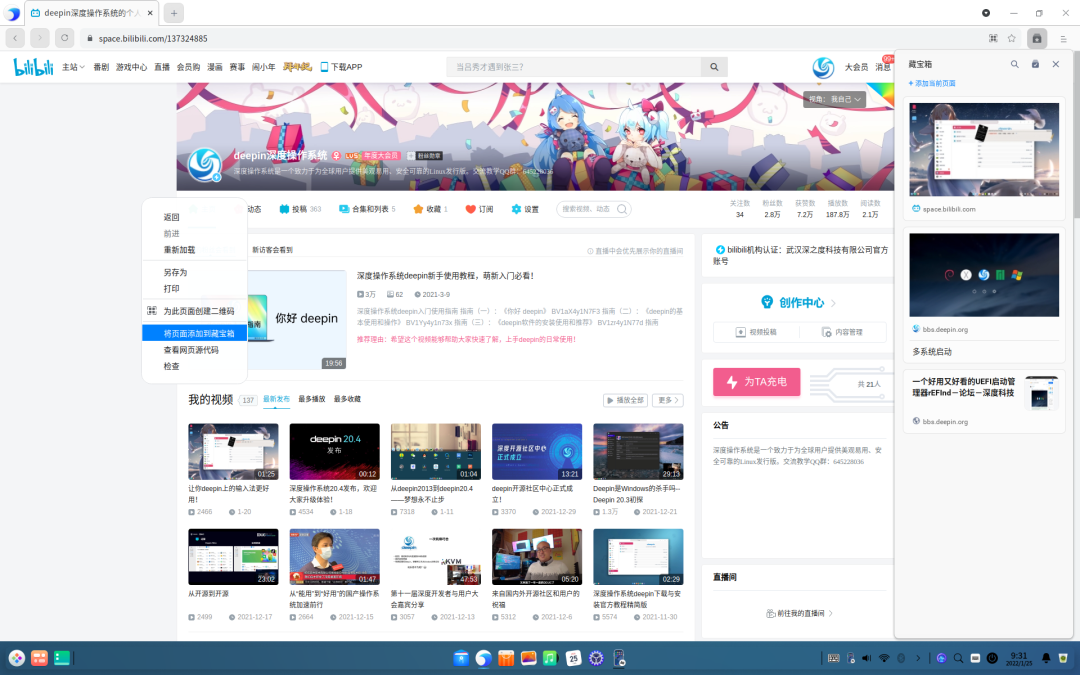1080x675 pixels.
Task: Click the 订阅 heart icon
Action: click(470, 209)
